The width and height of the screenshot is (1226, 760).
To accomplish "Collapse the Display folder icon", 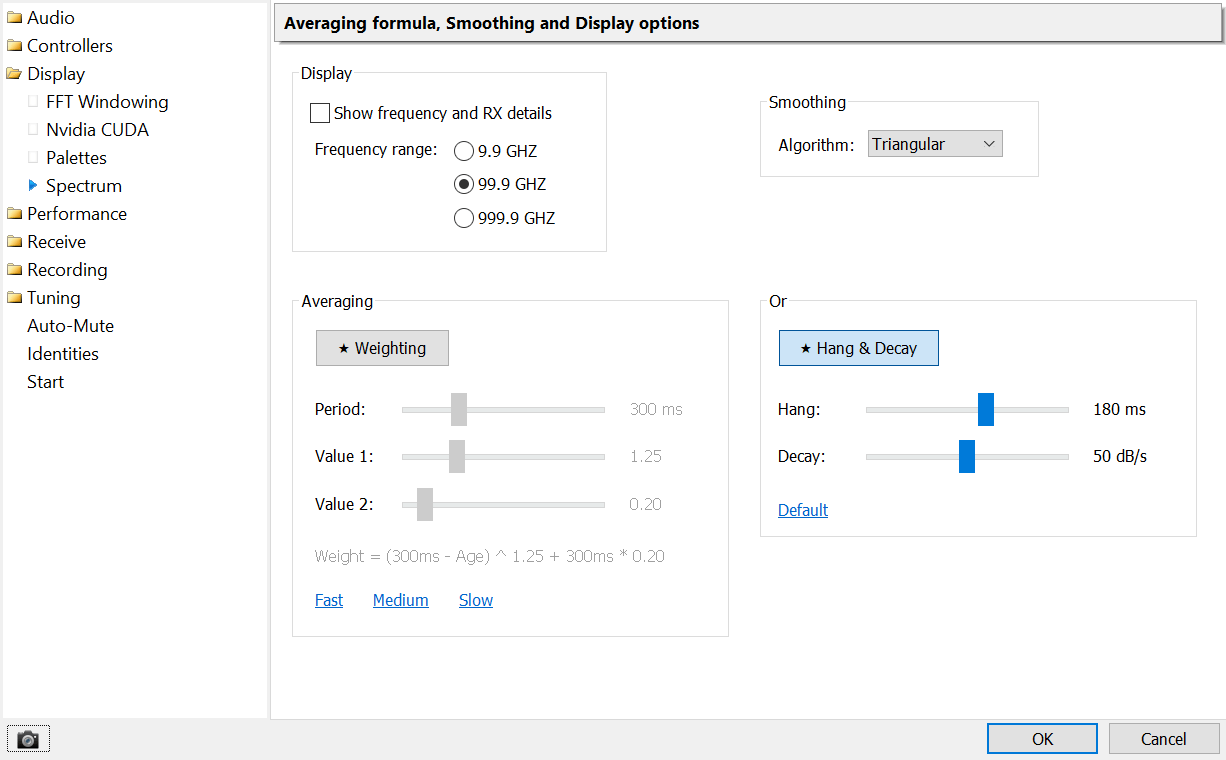I will (14, 74).
